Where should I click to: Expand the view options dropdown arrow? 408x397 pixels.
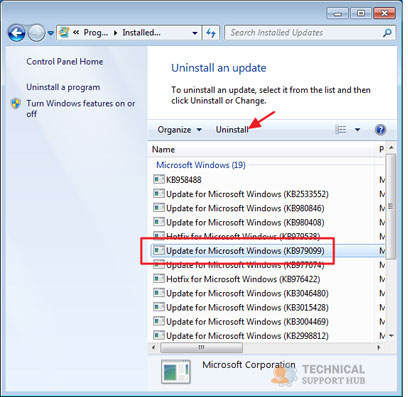pyautogui.click(x=357, y=130)
